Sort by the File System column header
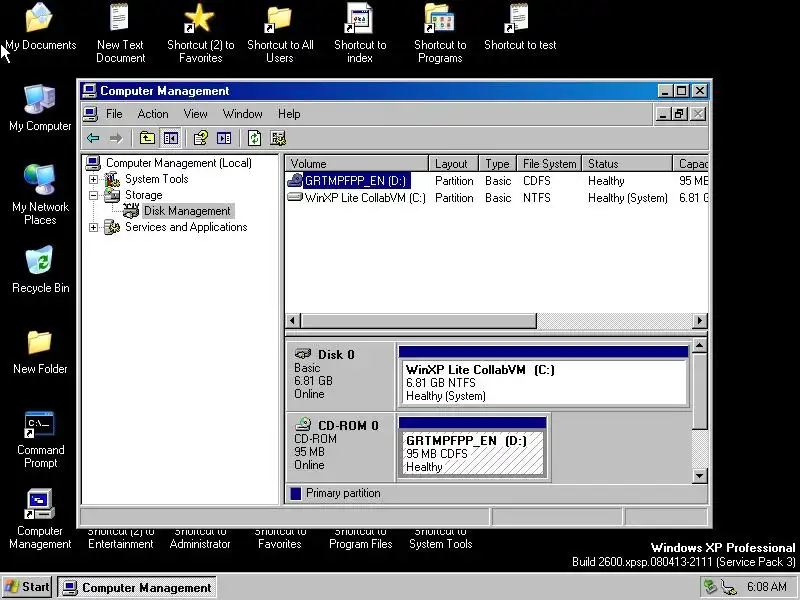 549,164
